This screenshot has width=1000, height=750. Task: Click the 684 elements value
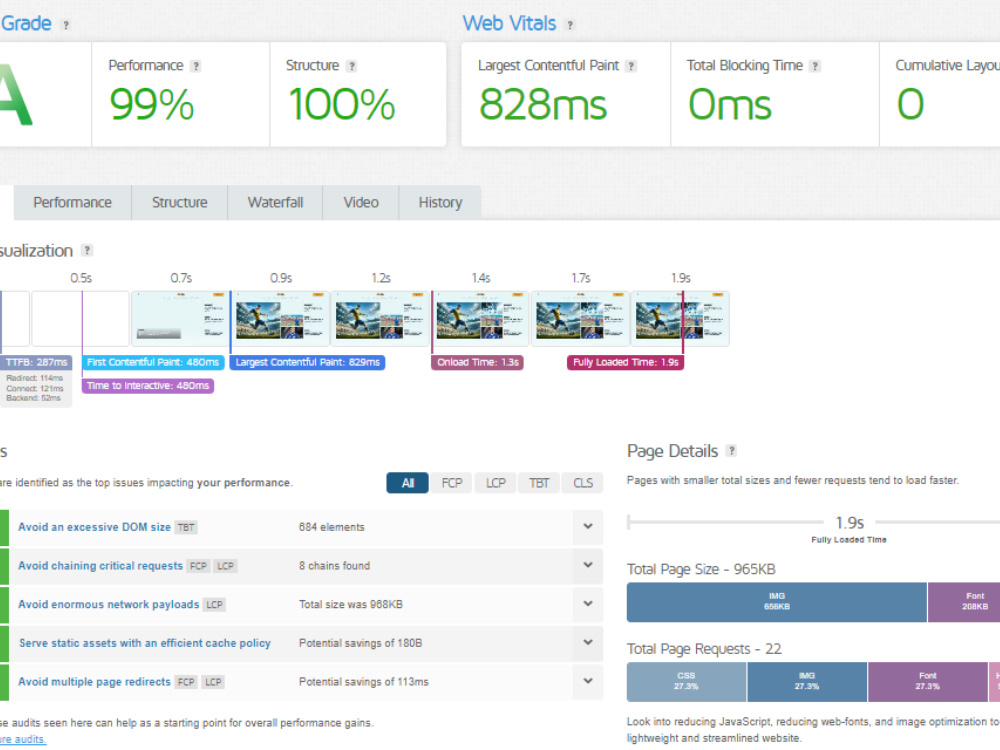(332, 527)
